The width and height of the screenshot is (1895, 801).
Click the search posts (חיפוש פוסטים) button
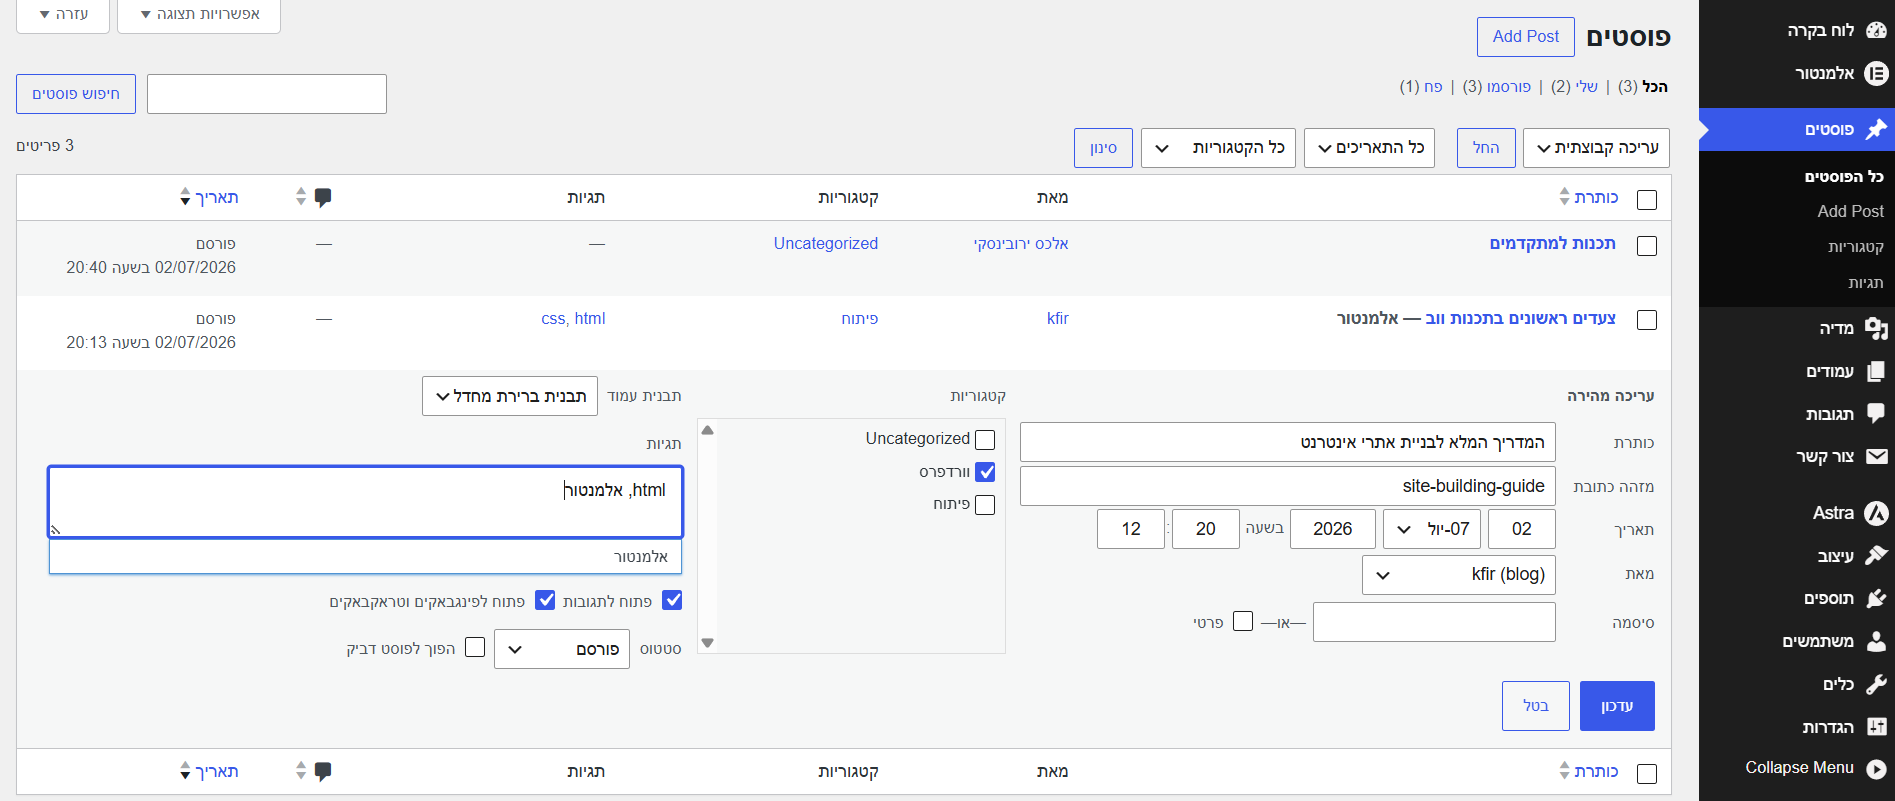click(76, 94)
